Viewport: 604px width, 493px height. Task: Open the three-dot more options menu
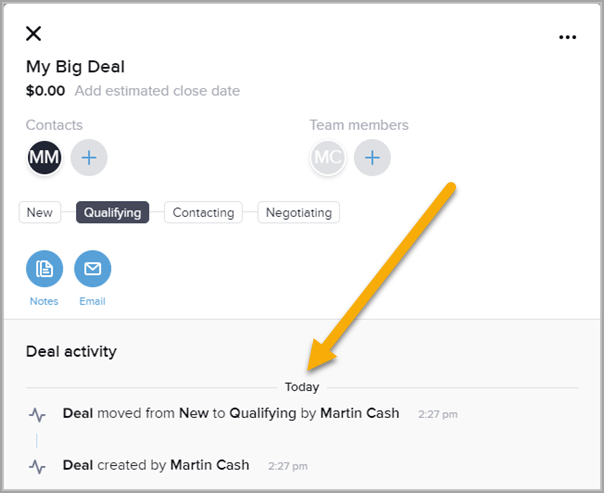point(568,37)
